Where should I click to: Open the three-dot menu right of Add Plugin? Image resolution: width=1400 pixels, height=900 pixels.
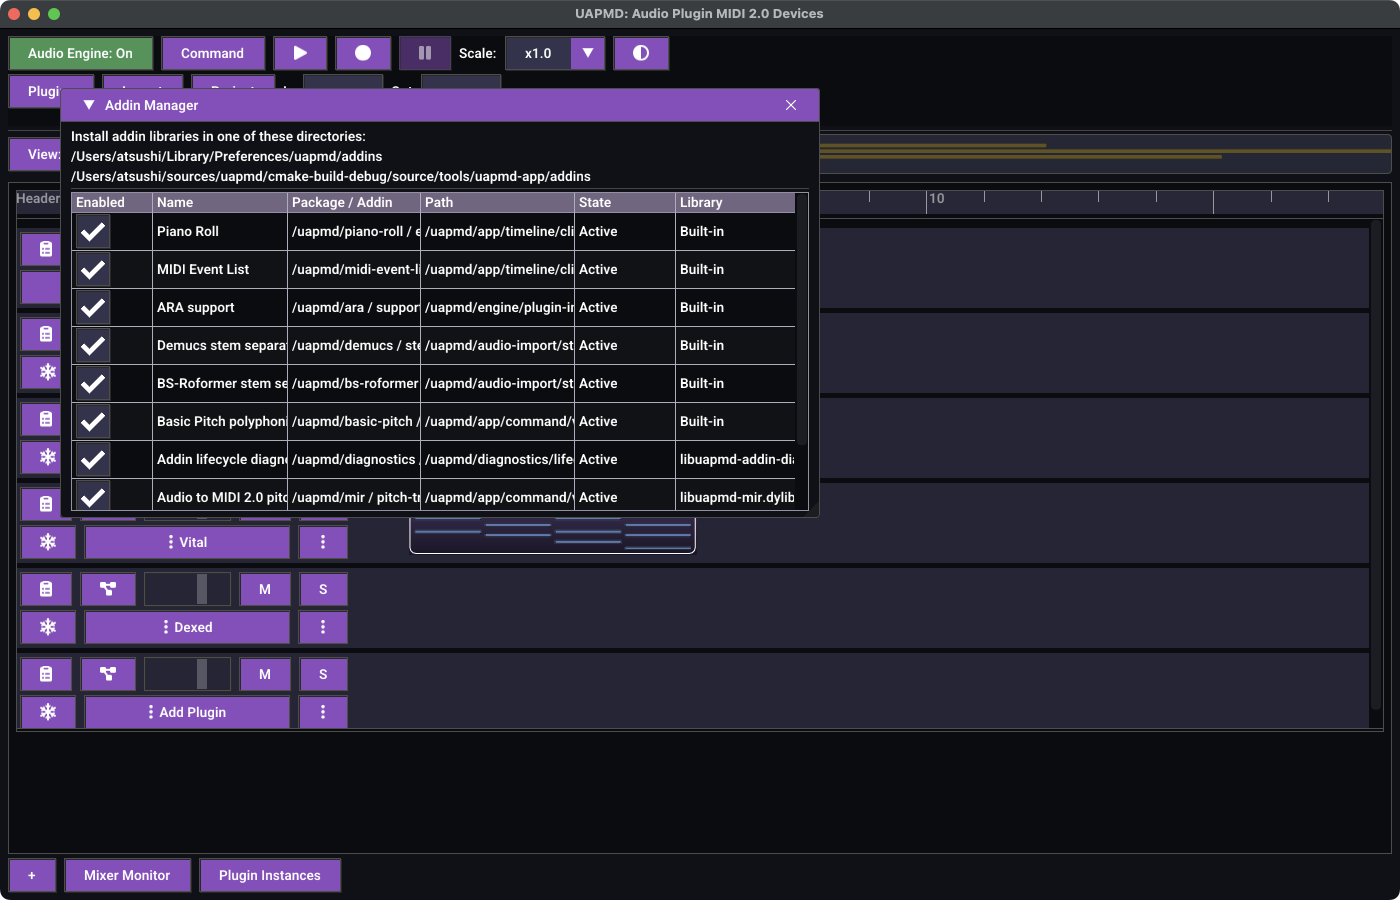[323, 712]
